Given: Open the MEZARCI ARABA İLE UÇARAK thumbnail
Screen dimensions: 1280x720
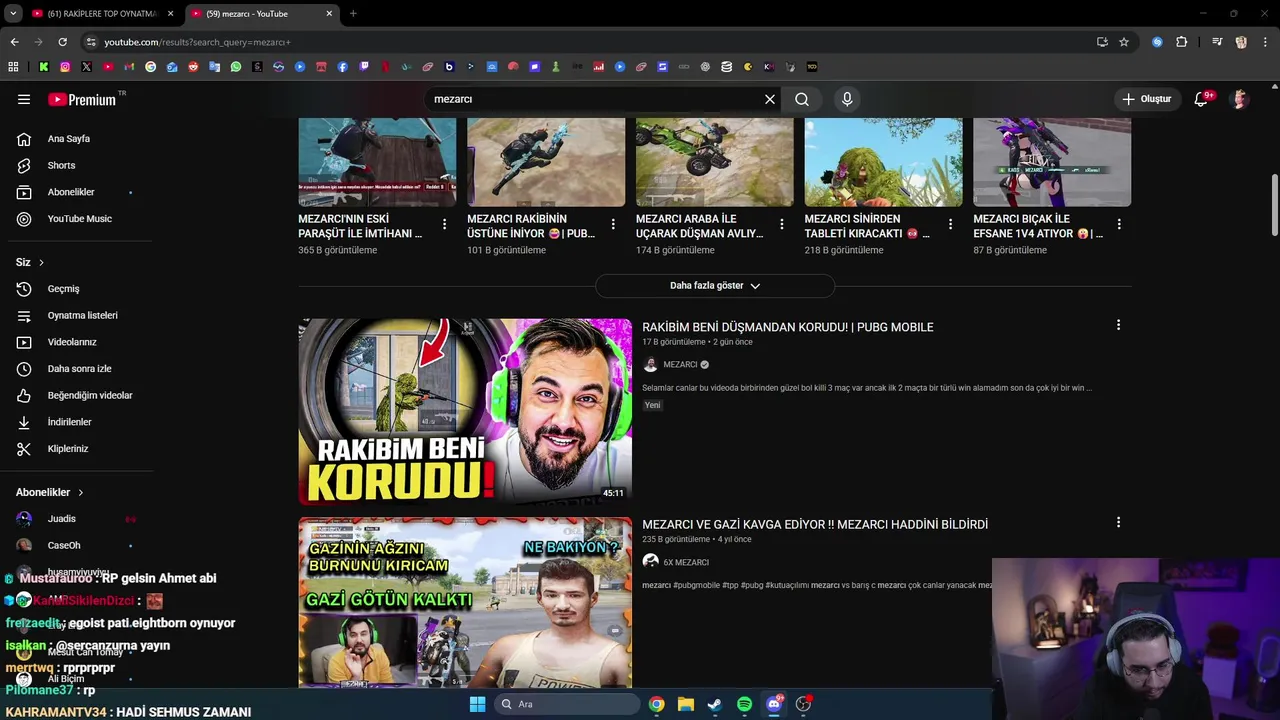Looking at the screenshot, I should 715,162.
